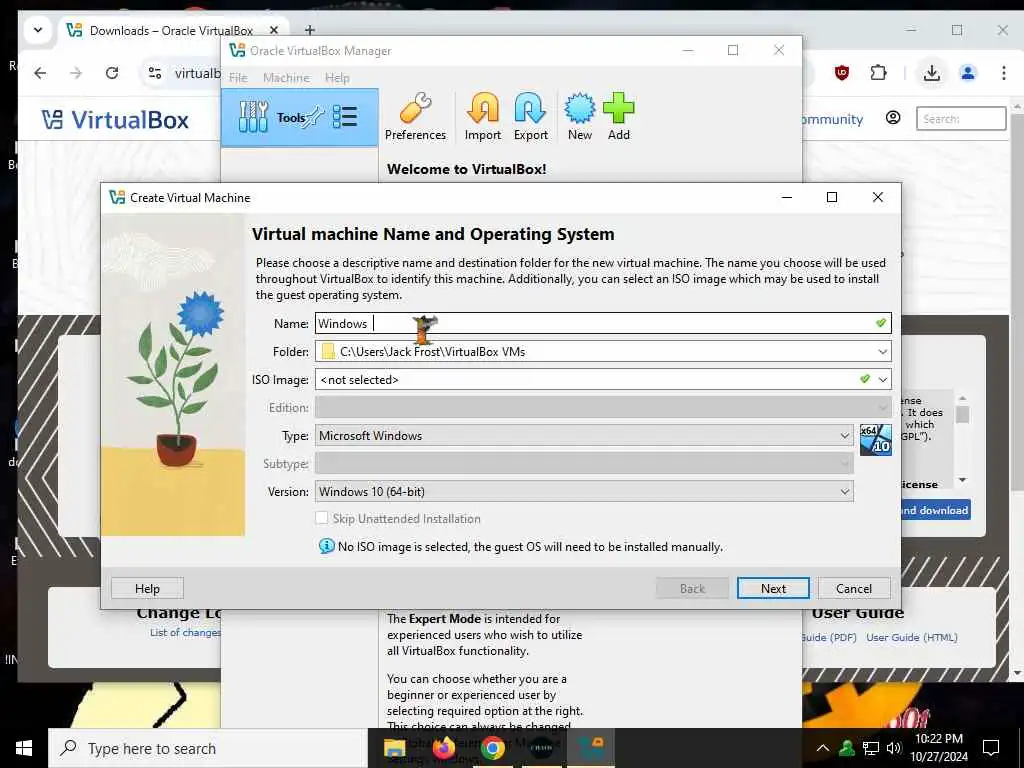The image size is (1024, 768).
Task: Open the Tools list menu icon
Action: click(x=345, y=118)
